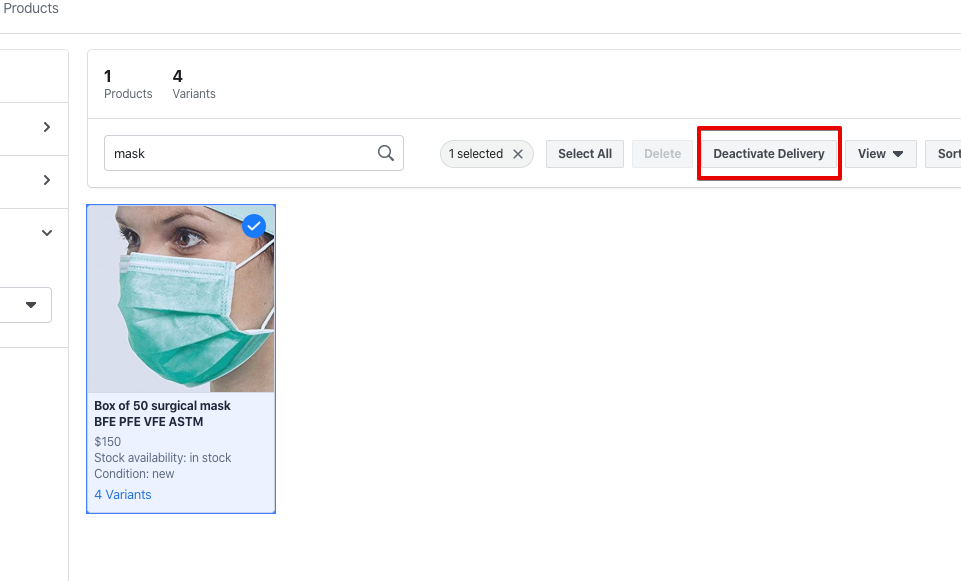961x581 pixels.
Task: Click Stock availability: in stock text
Action: pos(162,458)
